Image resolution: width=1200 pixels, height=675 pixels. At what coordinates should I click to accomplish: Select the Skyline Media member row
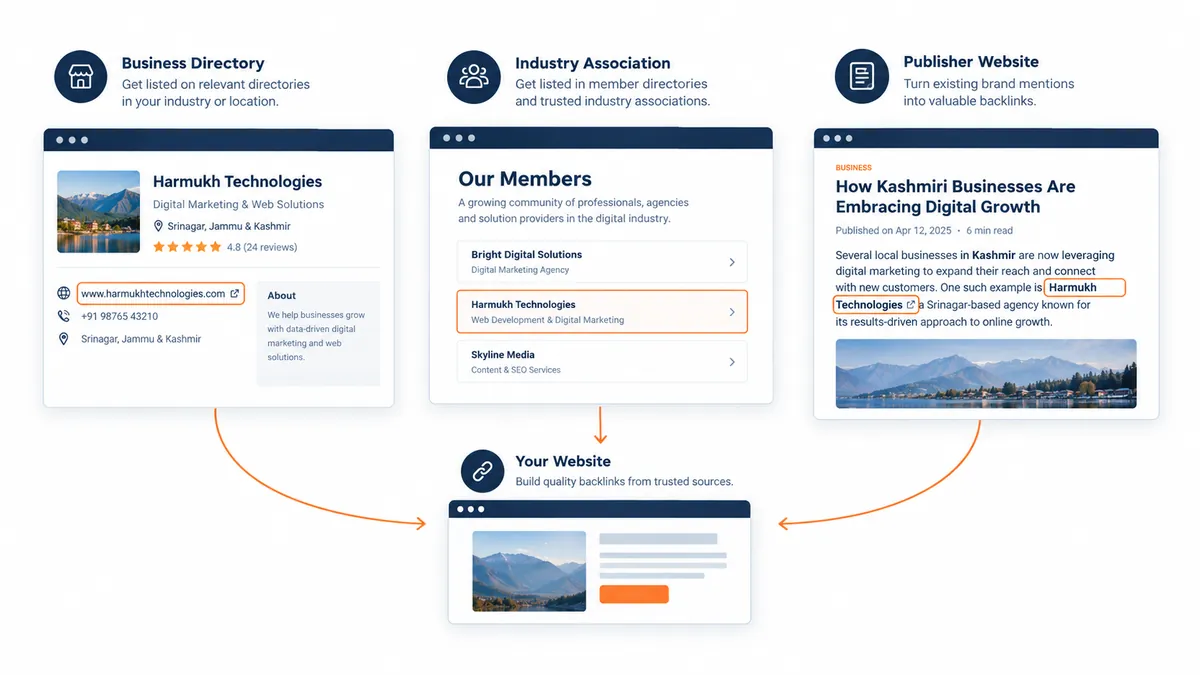[602, 362]
